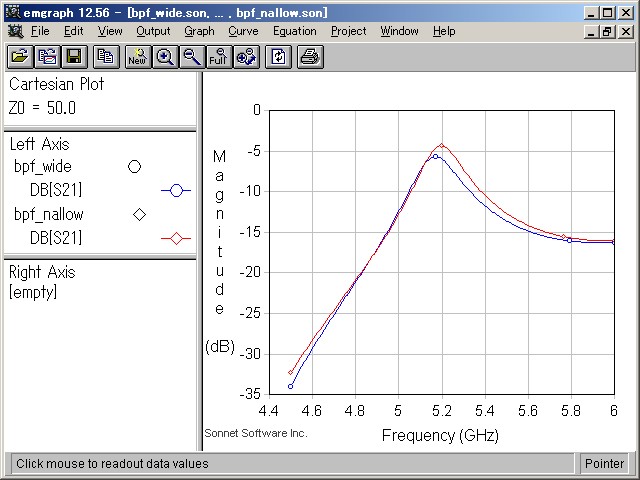
Task: Print the graph with the printer icon
Action: (310, 57)
